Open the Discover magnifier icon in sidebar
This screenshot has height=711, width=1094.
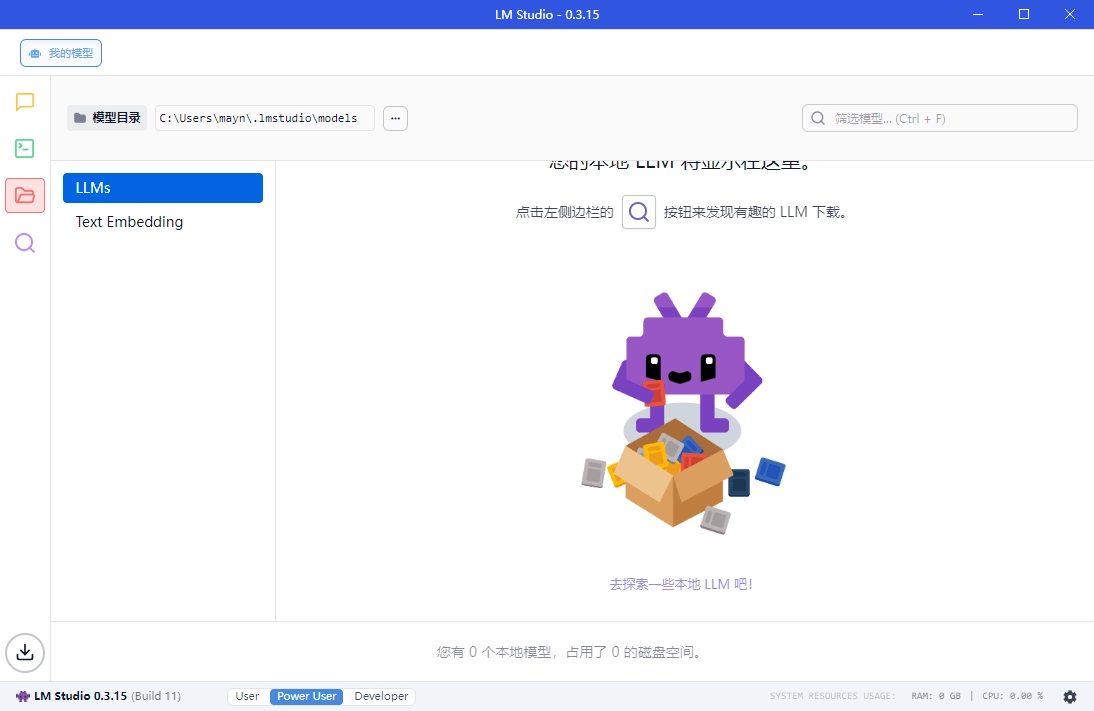(x=24, y=243)
